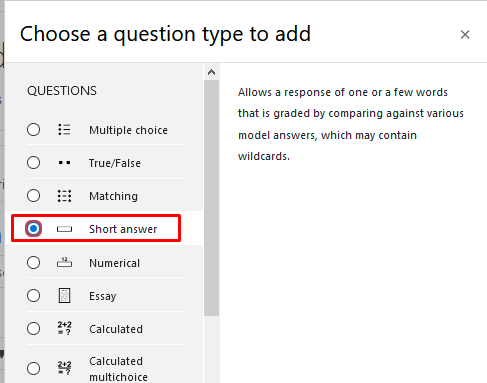Click the Calculated multichoice label
This screenshot has width=487, height=383.
[118, 369]
